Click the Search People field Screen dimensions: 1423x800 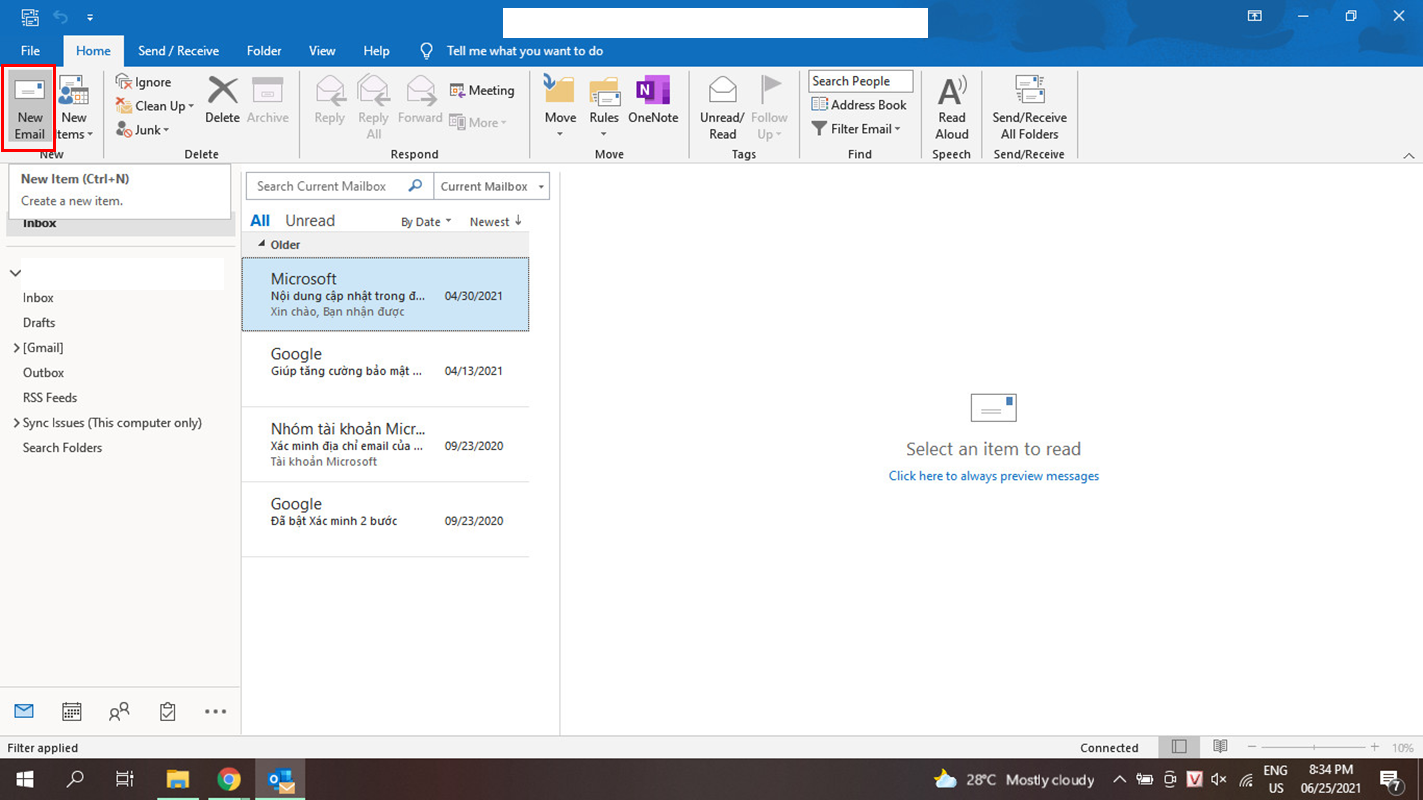coord(860,81)
